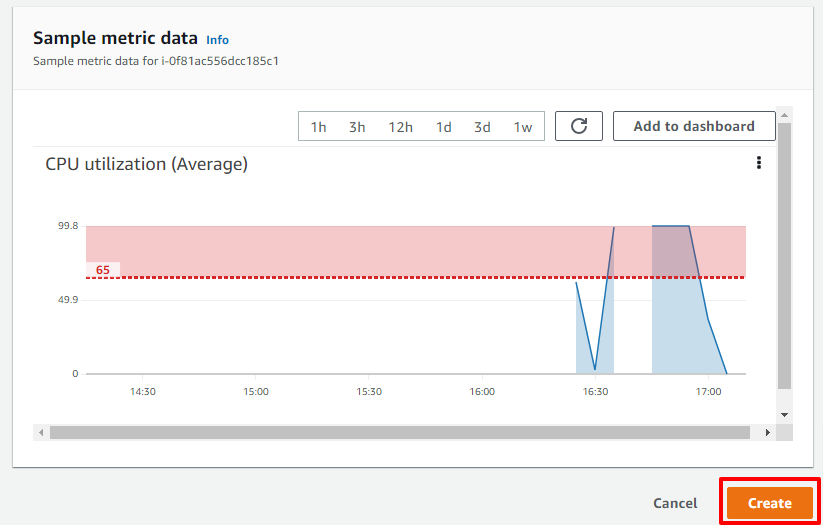Click the scroll down arrow on vertical scrollbar
Screen dimensions: 823x525
pos(784,415)
